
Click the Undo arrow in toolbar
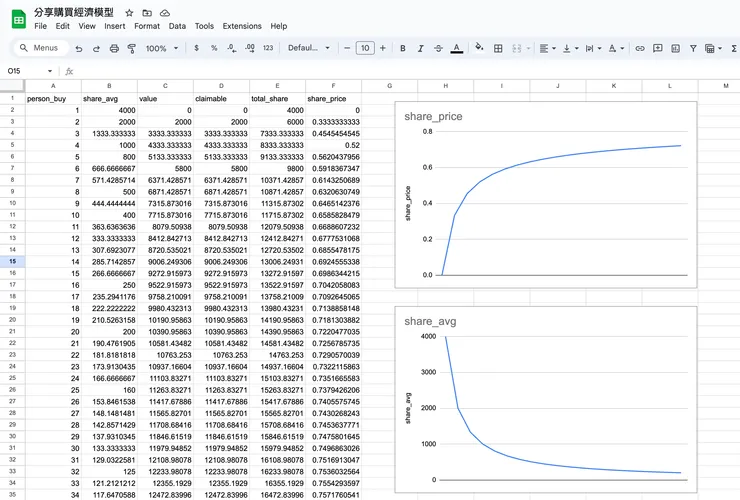[79, 48]
